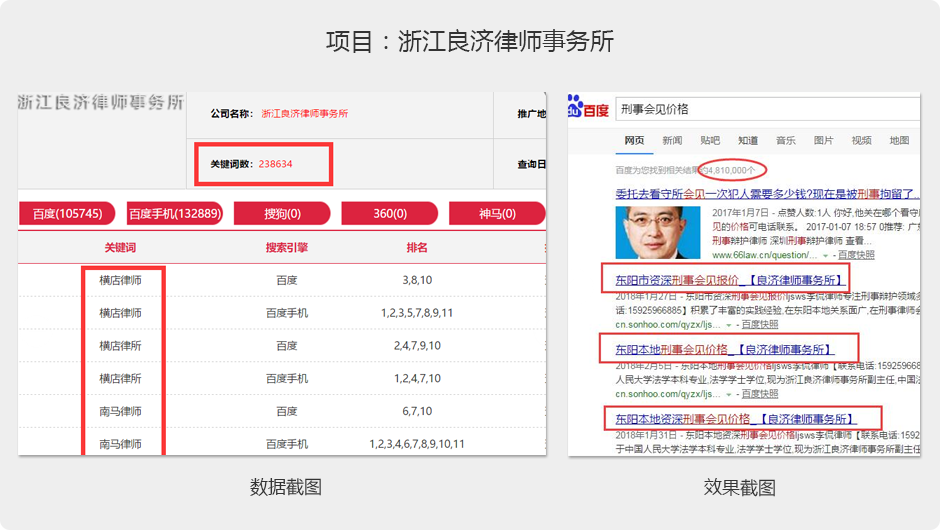Click the 浙江良济律师事务所 logo in the data panel
Screen dimensions: 940x530
tap(100, 103)
